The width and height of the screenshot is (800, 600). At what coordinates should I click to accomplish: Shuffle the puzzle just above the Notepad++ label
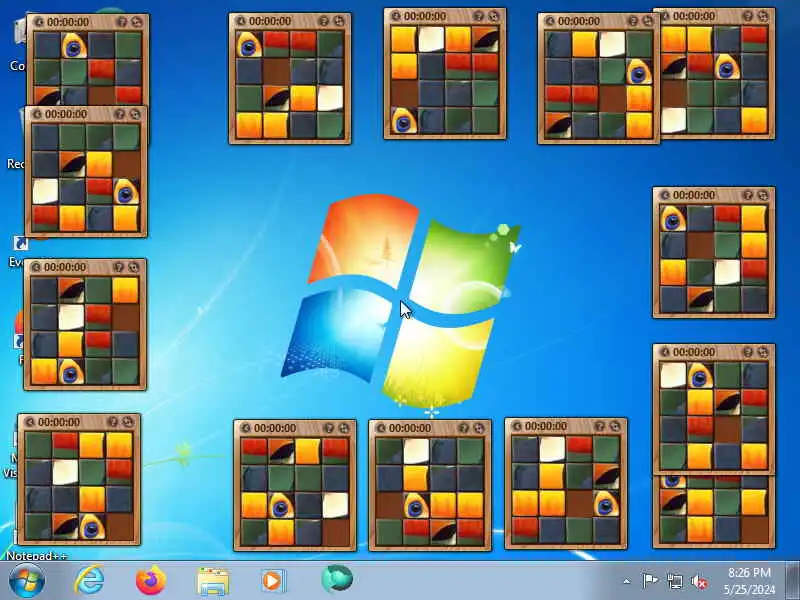128,422
